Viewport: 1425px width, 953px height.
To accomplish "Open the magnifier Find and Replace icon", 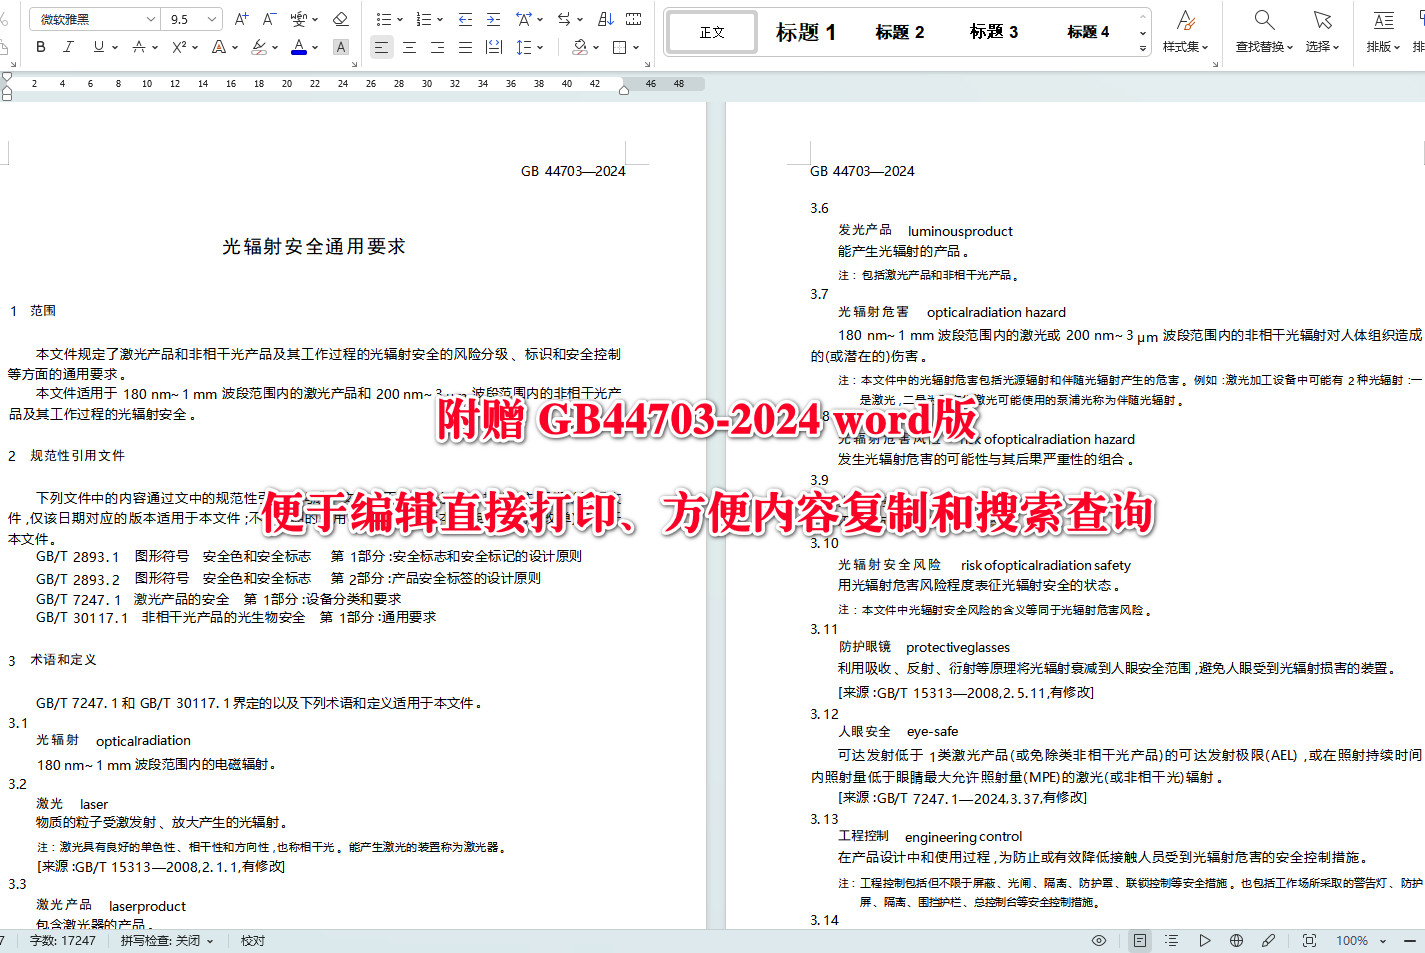I will (1264, 20).
